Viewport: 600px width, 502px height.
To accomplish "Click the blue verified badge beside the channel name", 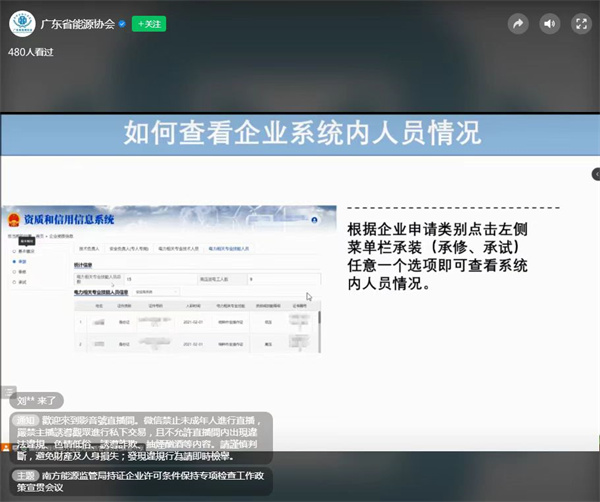I will (123, 23).
